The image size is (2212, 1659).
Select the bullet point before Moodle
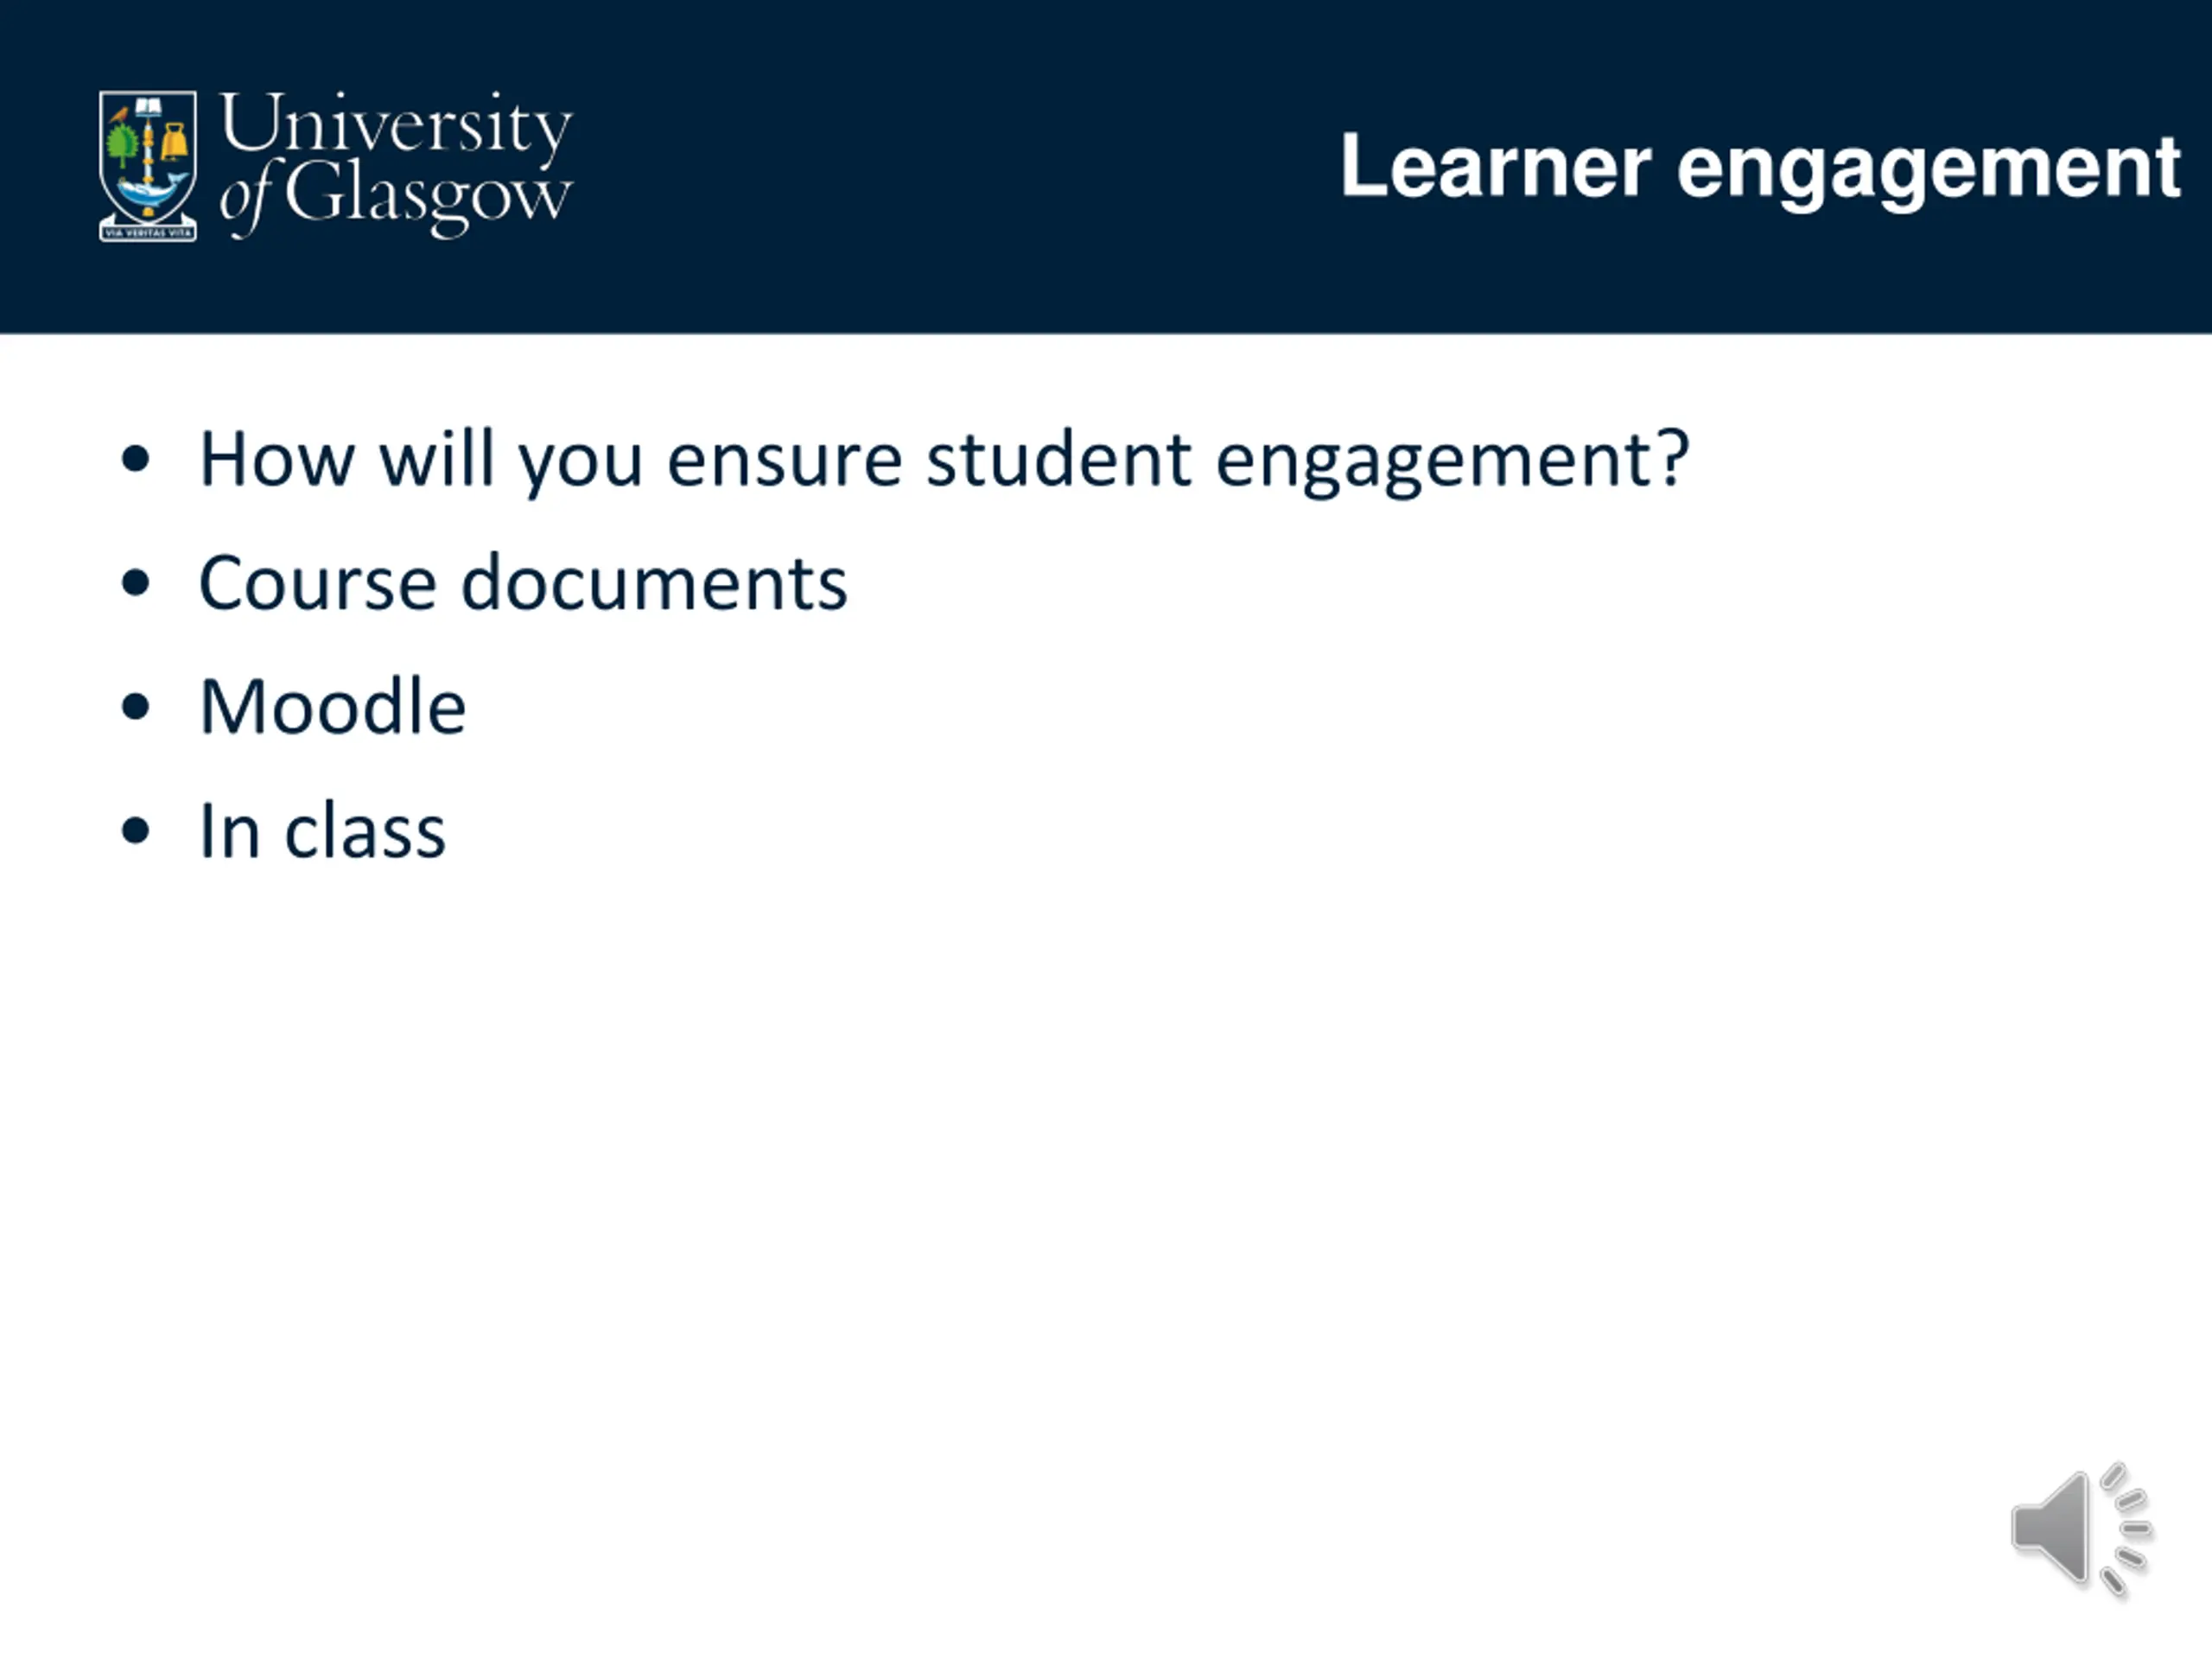(135, 707)
